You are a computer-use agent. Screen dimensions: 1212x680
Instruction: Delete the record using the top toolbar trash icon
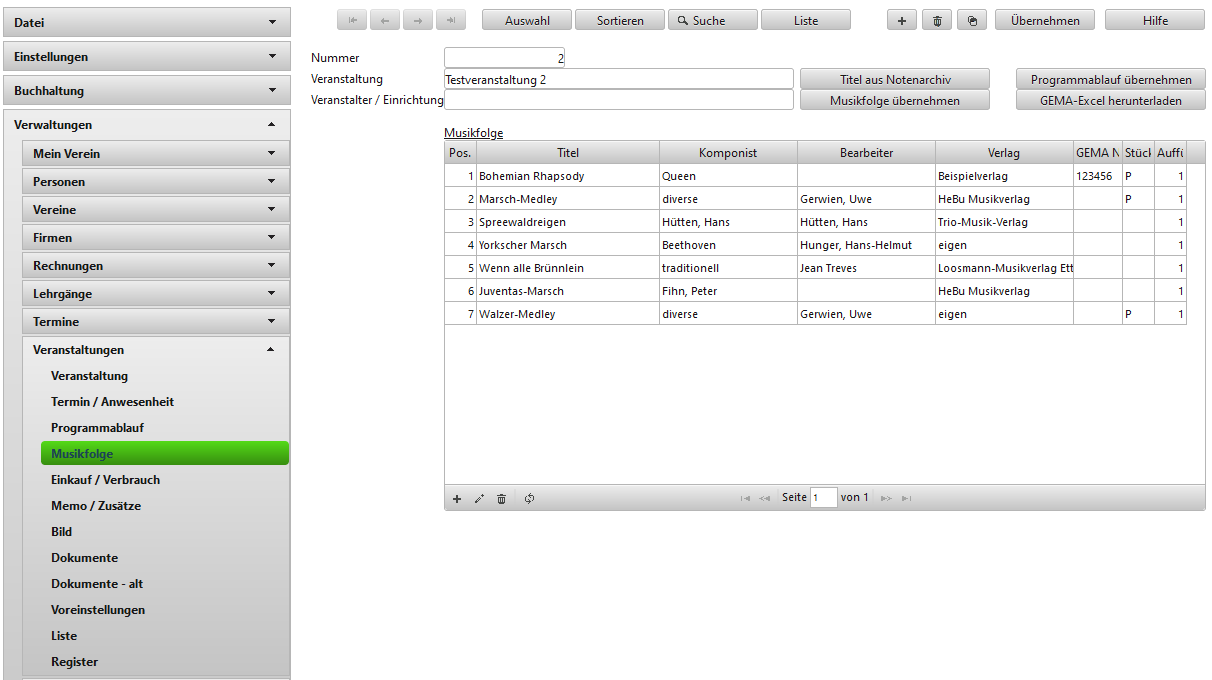tap(937, 20)
